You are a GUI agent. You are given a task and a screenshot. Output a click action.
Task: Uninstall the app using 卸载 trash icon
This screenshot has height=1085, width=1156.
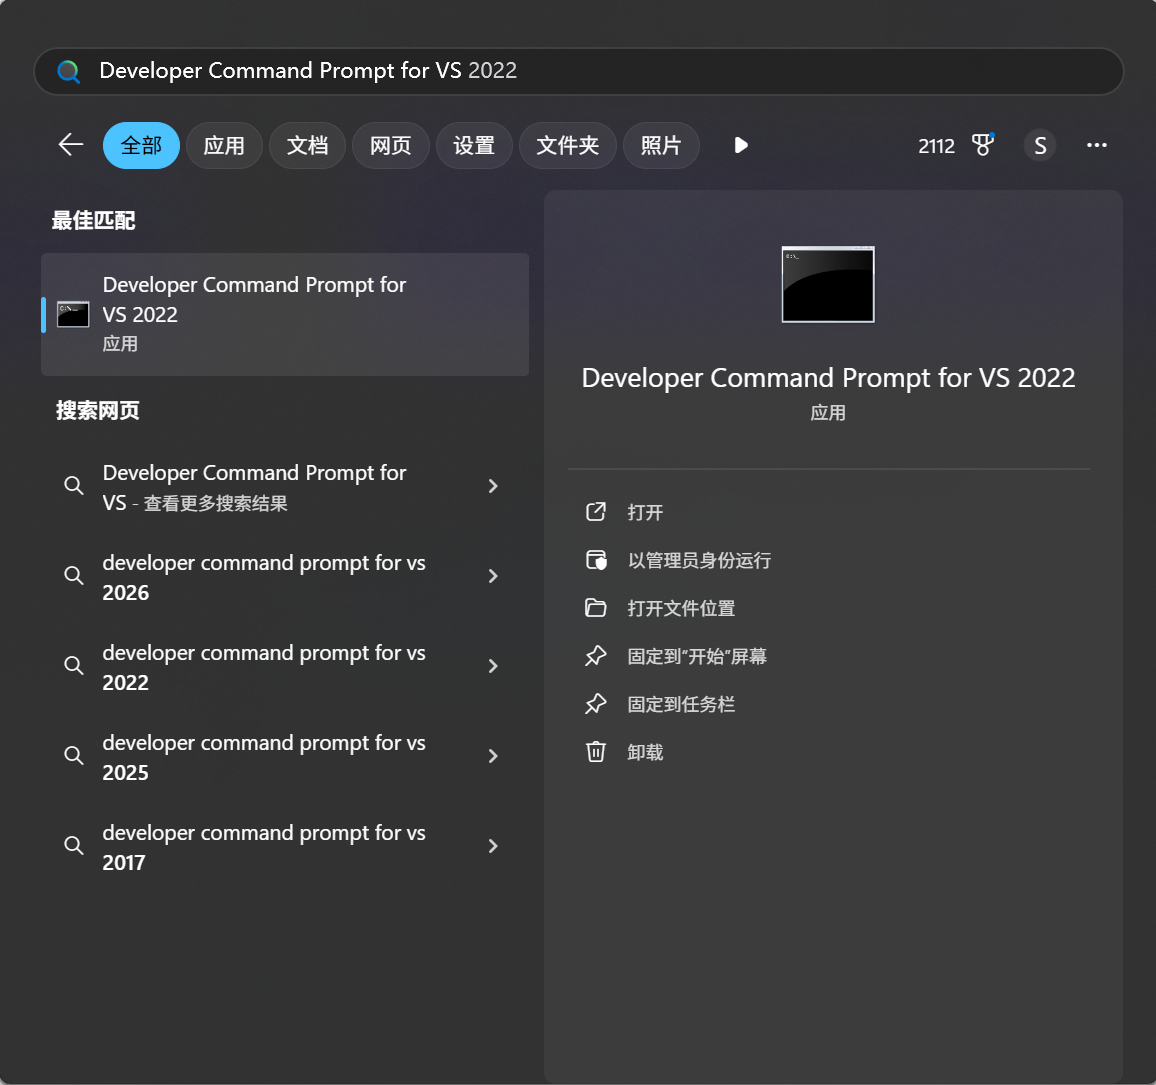[596, 752]
